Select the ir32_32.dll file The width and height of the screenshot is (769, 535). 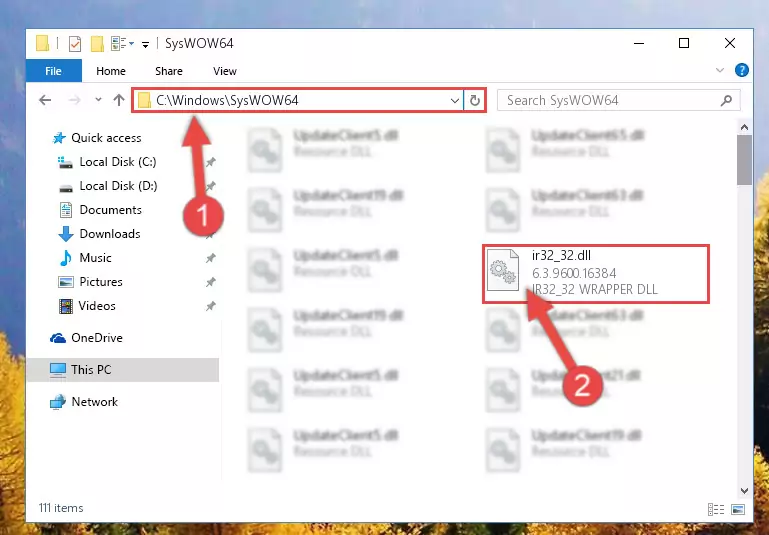595,273
